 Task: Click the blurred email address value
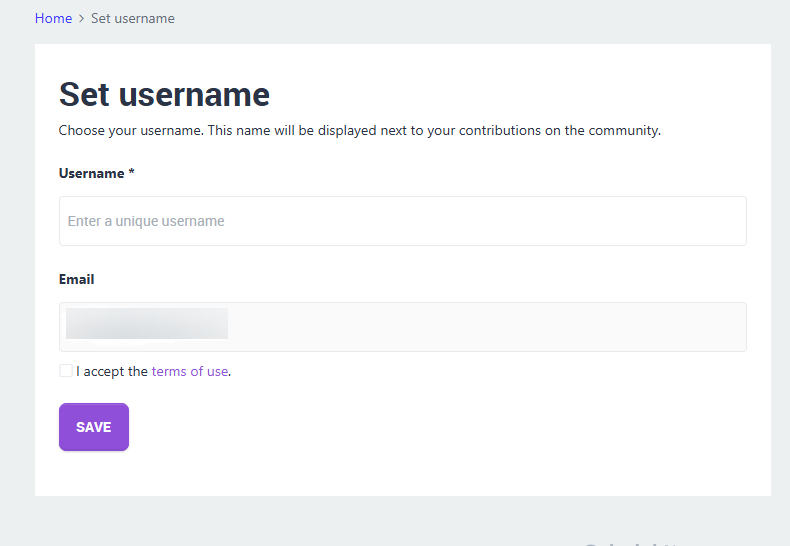point(147,324)
